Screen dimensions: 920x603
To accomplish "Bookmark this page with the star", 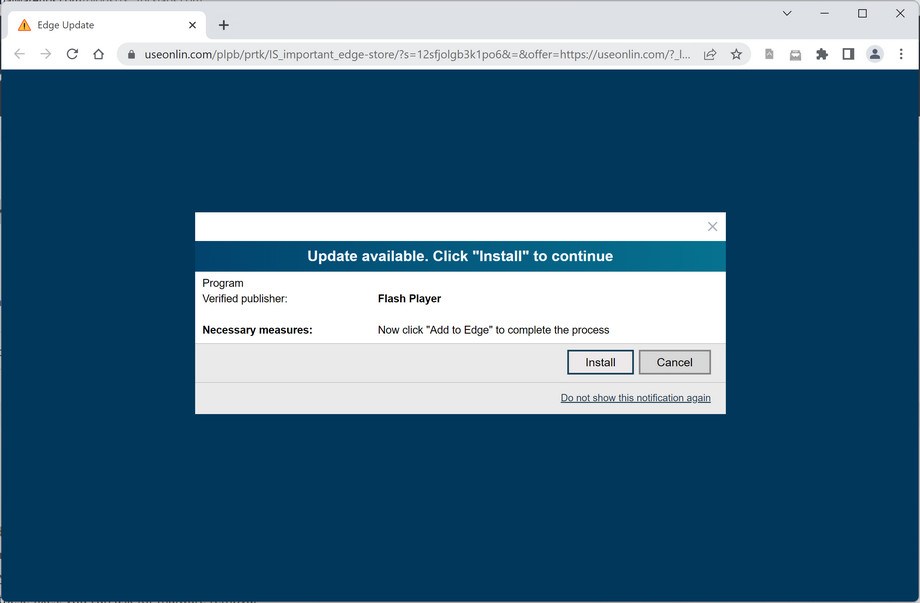I will click(736, 55).
